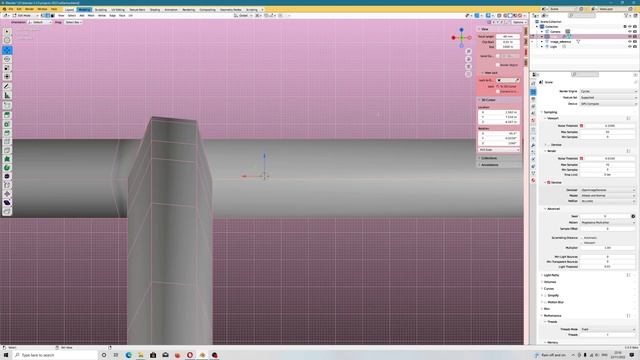The height and width of the screenshot is (360, 640).
Task: Activate the Loop Cut tool
Action: (7, 142)
